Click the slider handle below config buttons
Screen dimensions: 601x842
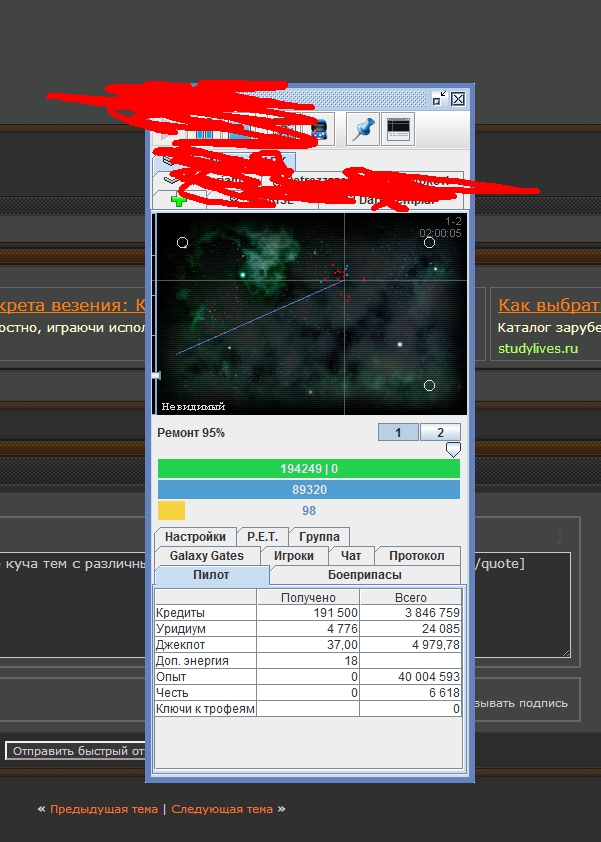[x=453, y=450]
